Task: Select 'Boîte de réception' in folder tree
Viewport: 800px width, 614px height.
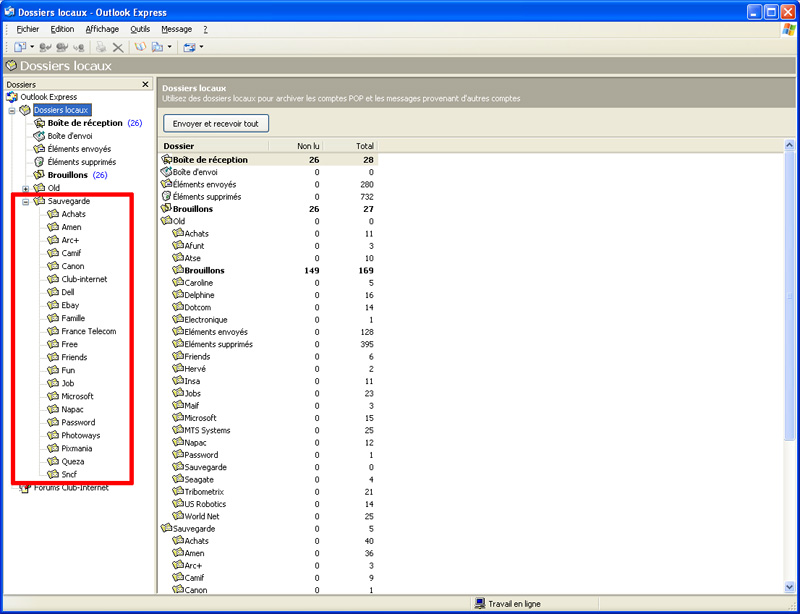Action: (x=85, y=123)
